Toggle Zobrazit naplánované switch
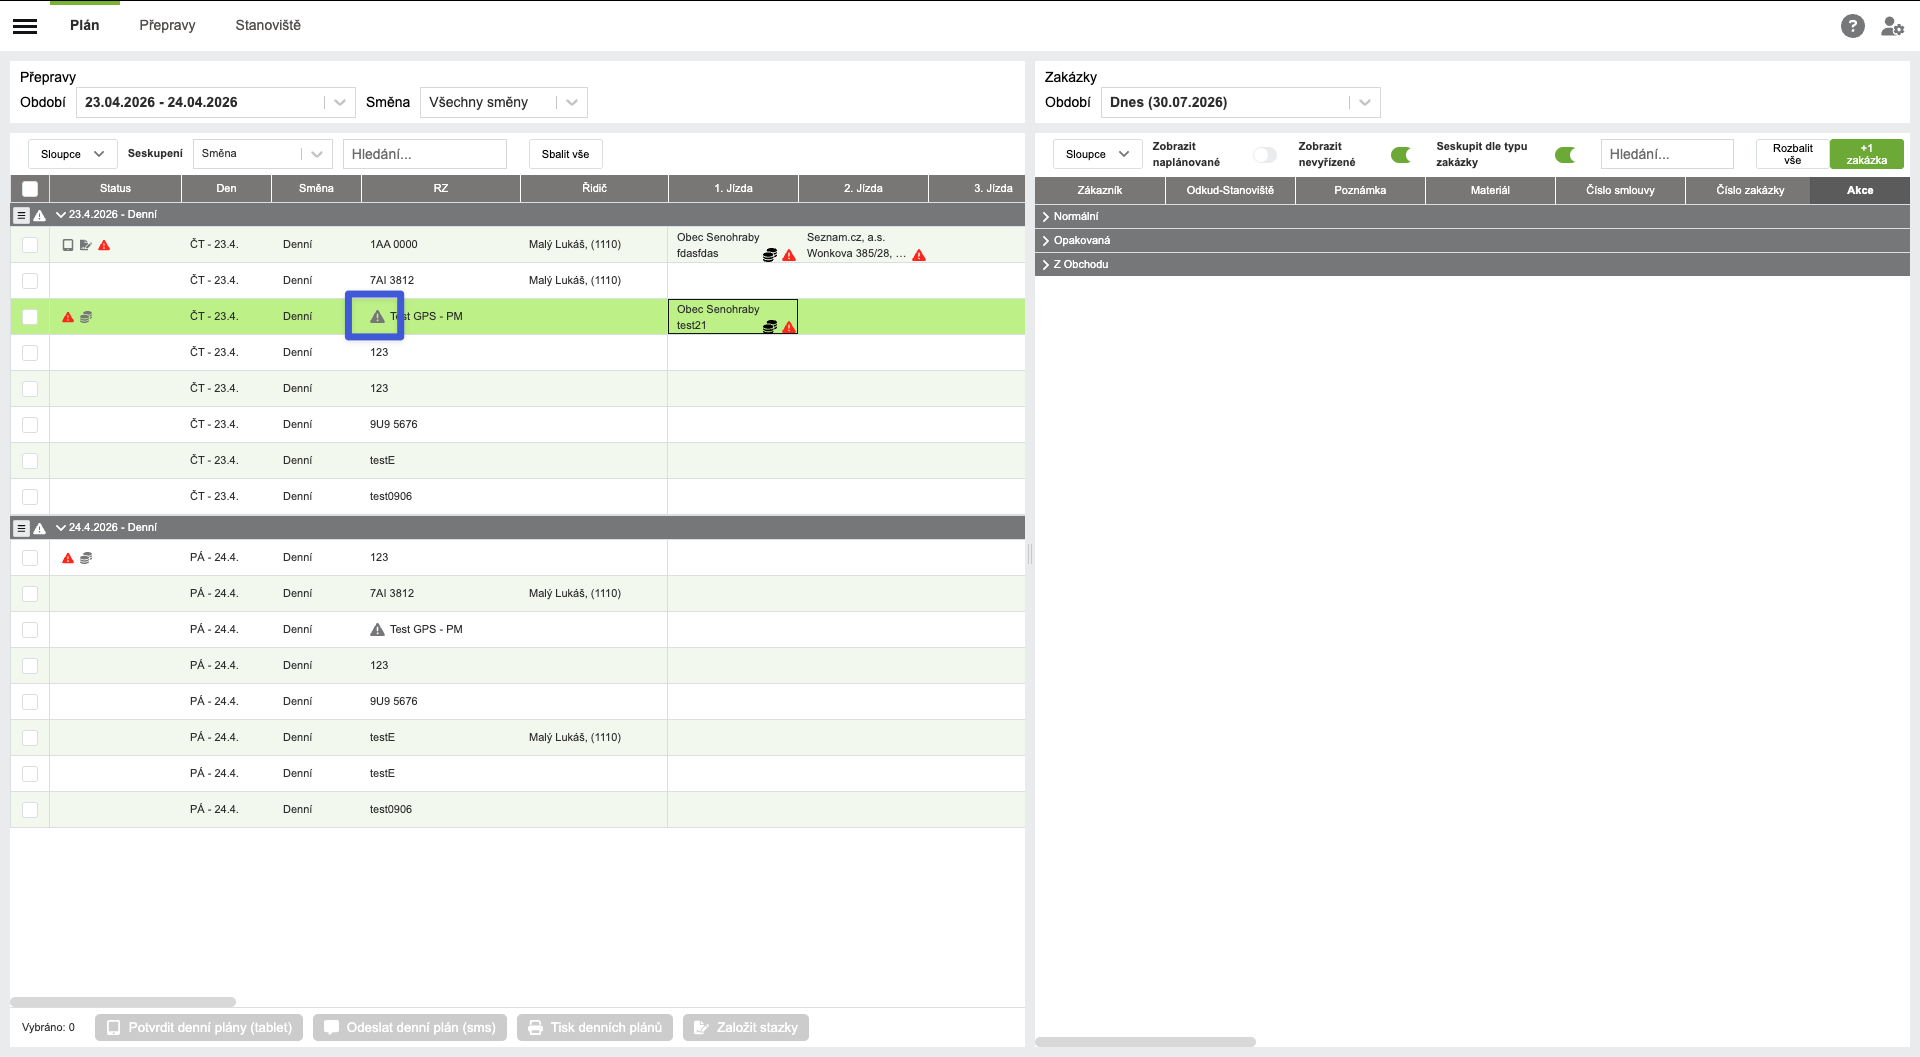 [1265, 154]
